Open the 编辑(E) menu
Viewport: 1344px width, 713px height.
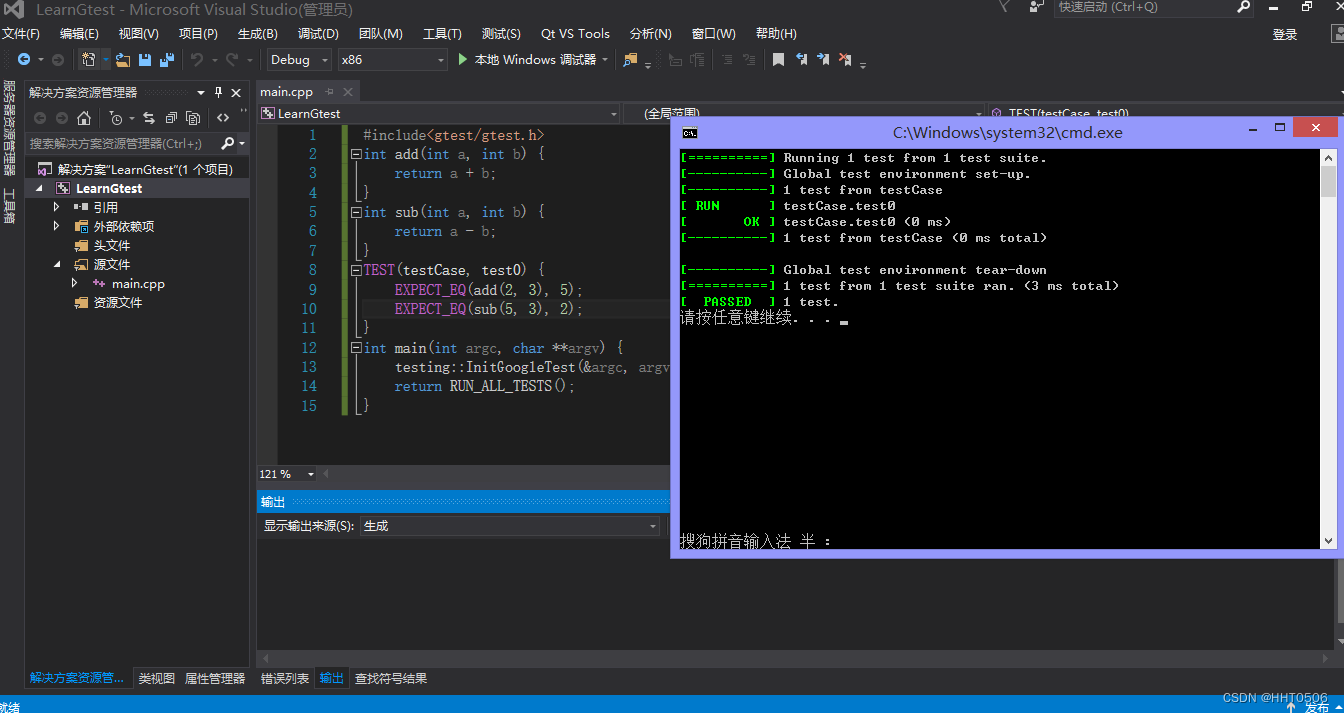click(x=79, y=34)
